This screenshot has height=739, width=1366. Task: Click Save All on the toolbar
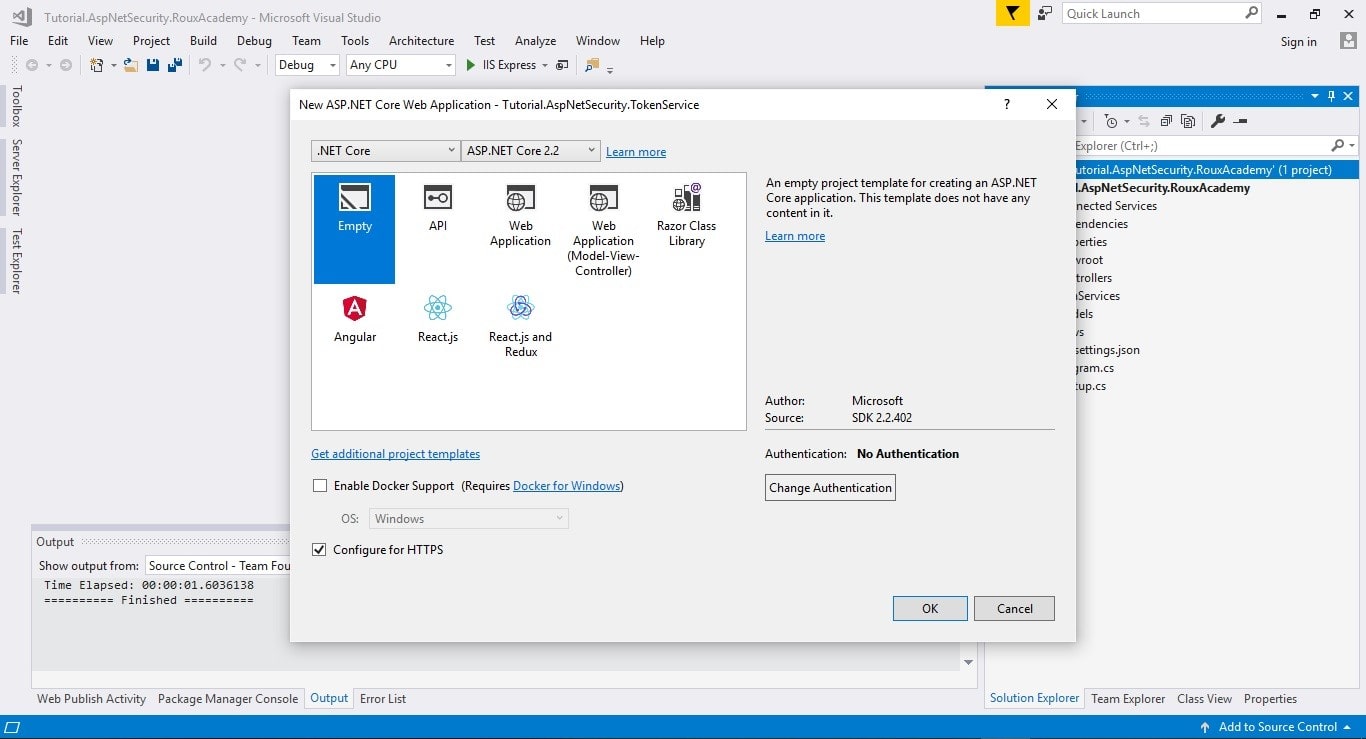173,64
